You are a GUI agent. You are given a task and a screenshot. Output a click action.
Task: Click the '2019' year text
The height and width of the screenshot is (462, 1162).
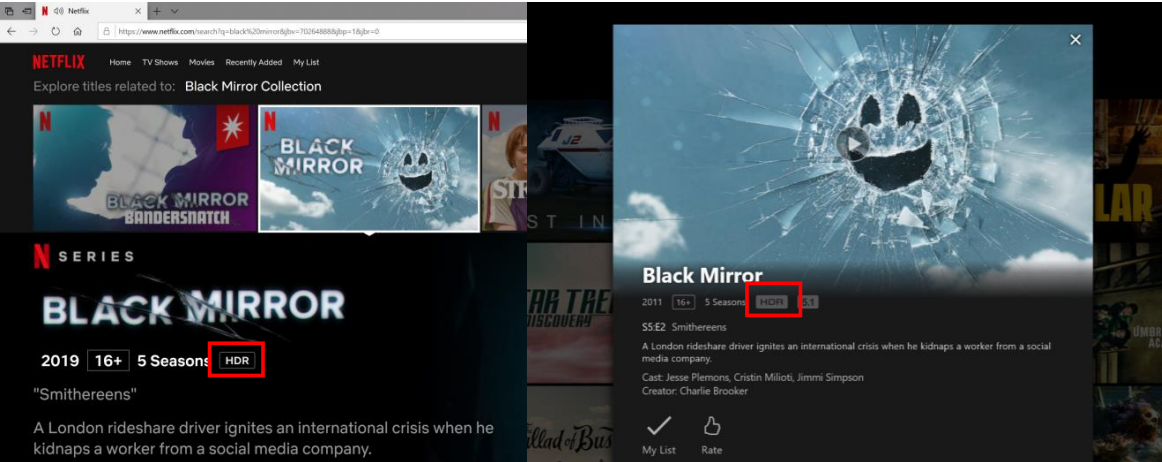pos(60,361)
